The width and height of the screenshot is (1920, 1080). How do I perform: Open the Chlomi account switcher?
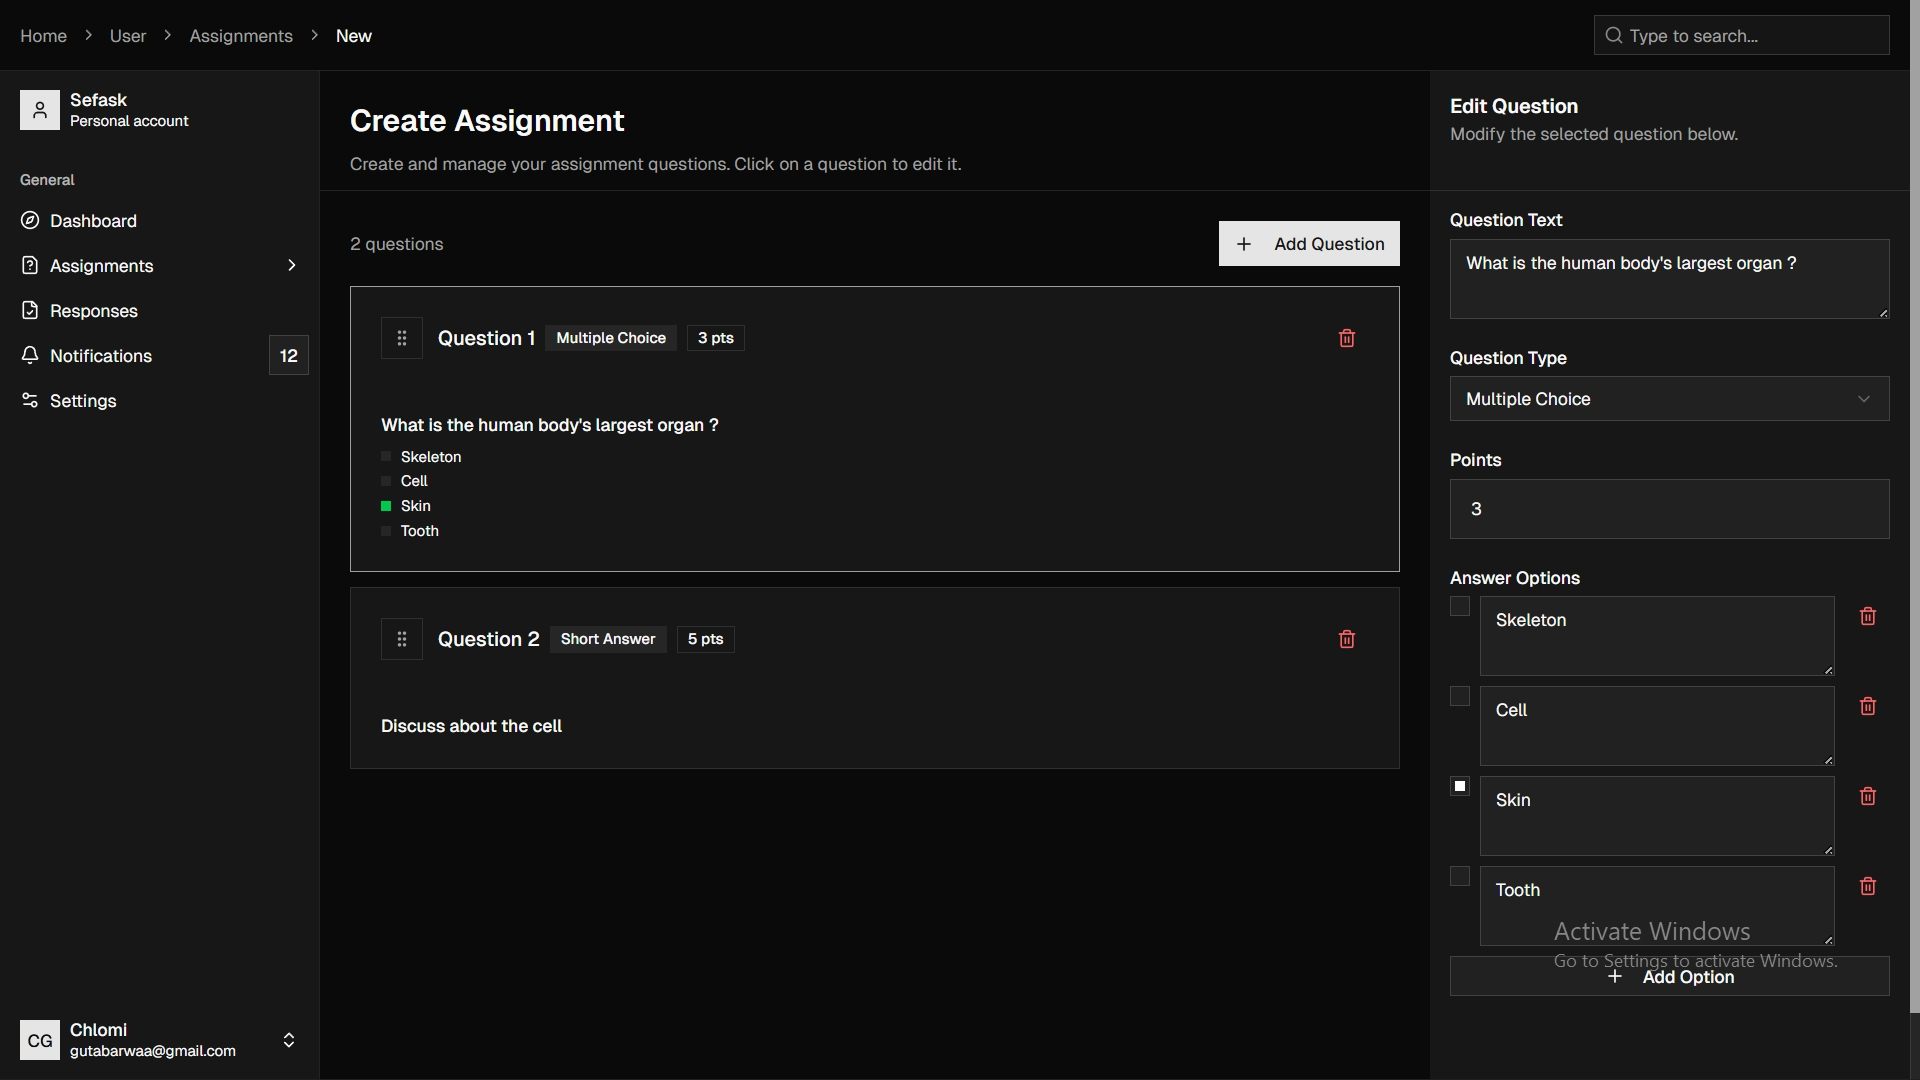(288, 1040)
